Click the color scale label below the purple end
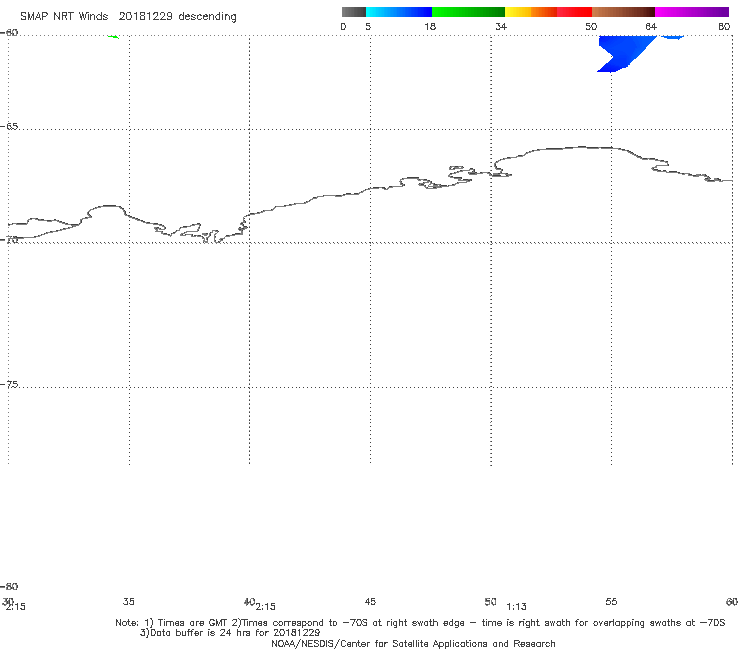The height and width of the screenshot is (650, 740). (x=724, y=26)
